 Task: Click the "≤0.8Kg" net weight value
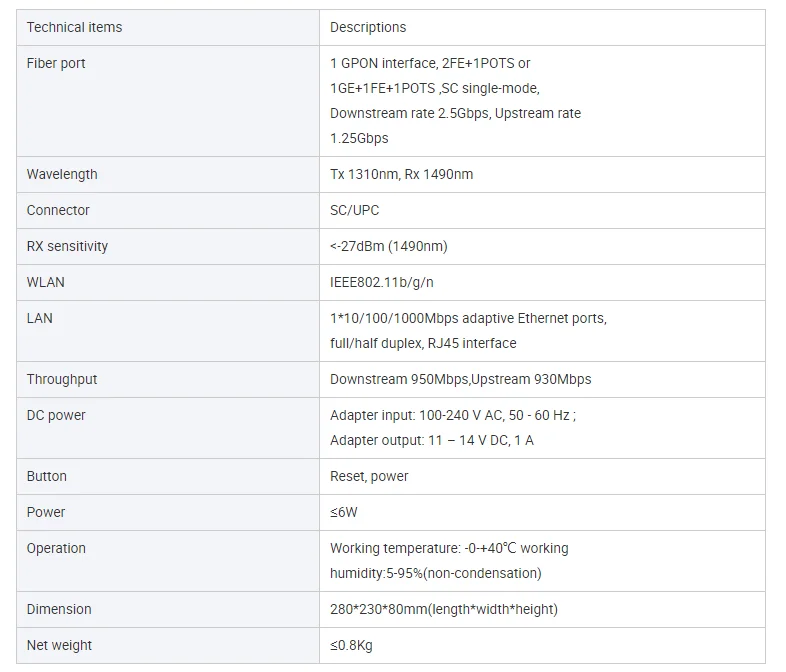(351, 645)
